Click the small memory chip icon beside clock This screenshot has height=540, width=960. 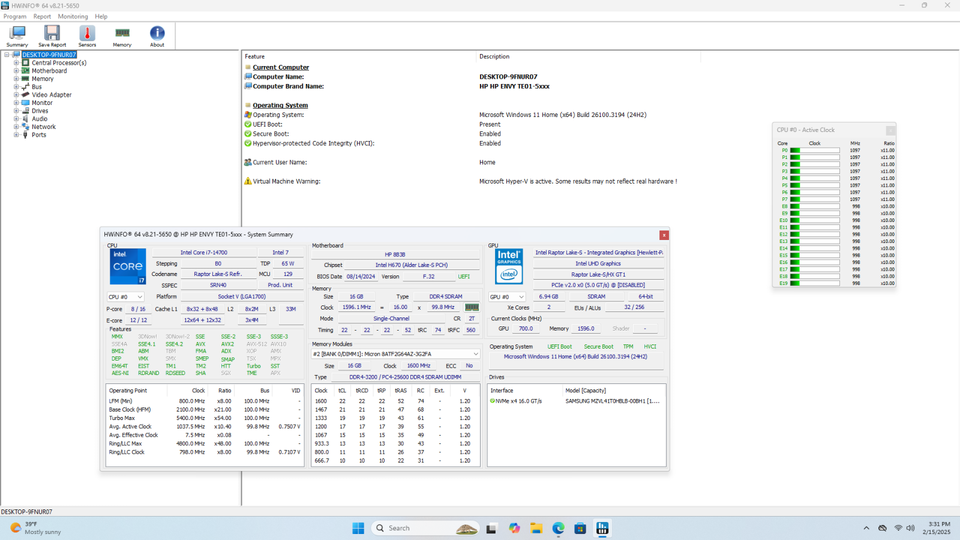tap(472, 307)
